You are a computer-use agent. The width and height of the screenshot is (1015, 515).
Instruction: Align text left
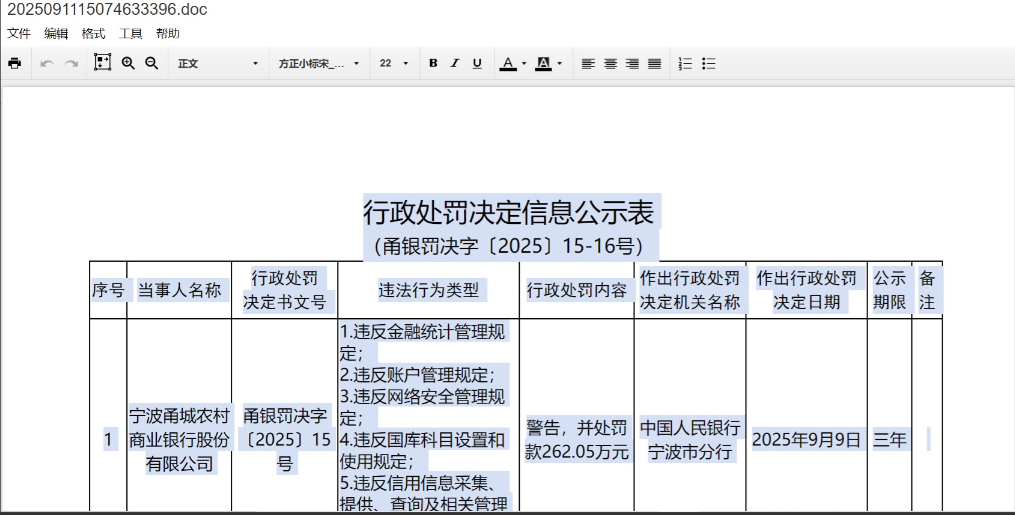[588, 63]
